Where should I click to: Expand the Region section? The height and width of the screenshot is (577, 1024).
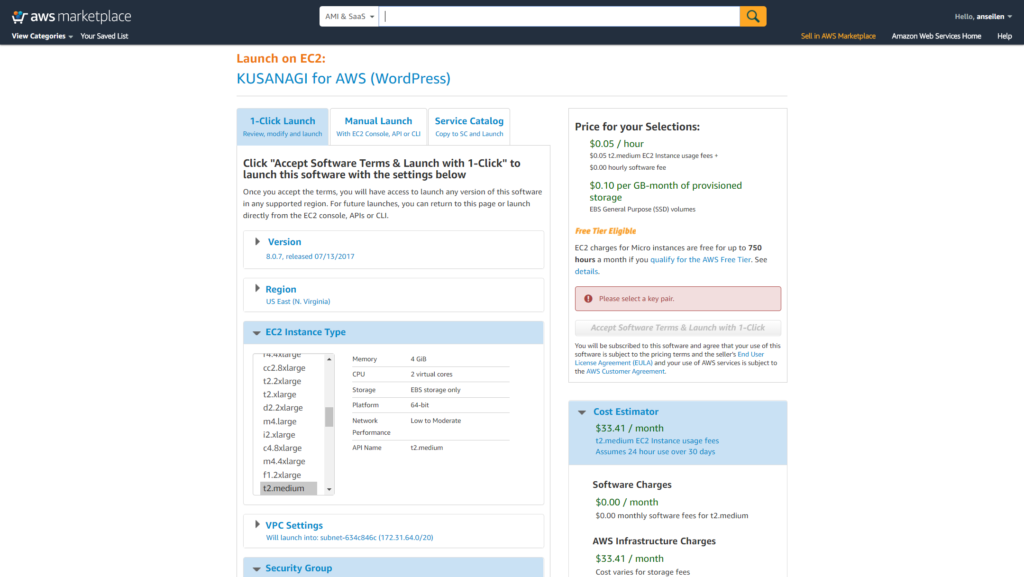click(257, 288)
